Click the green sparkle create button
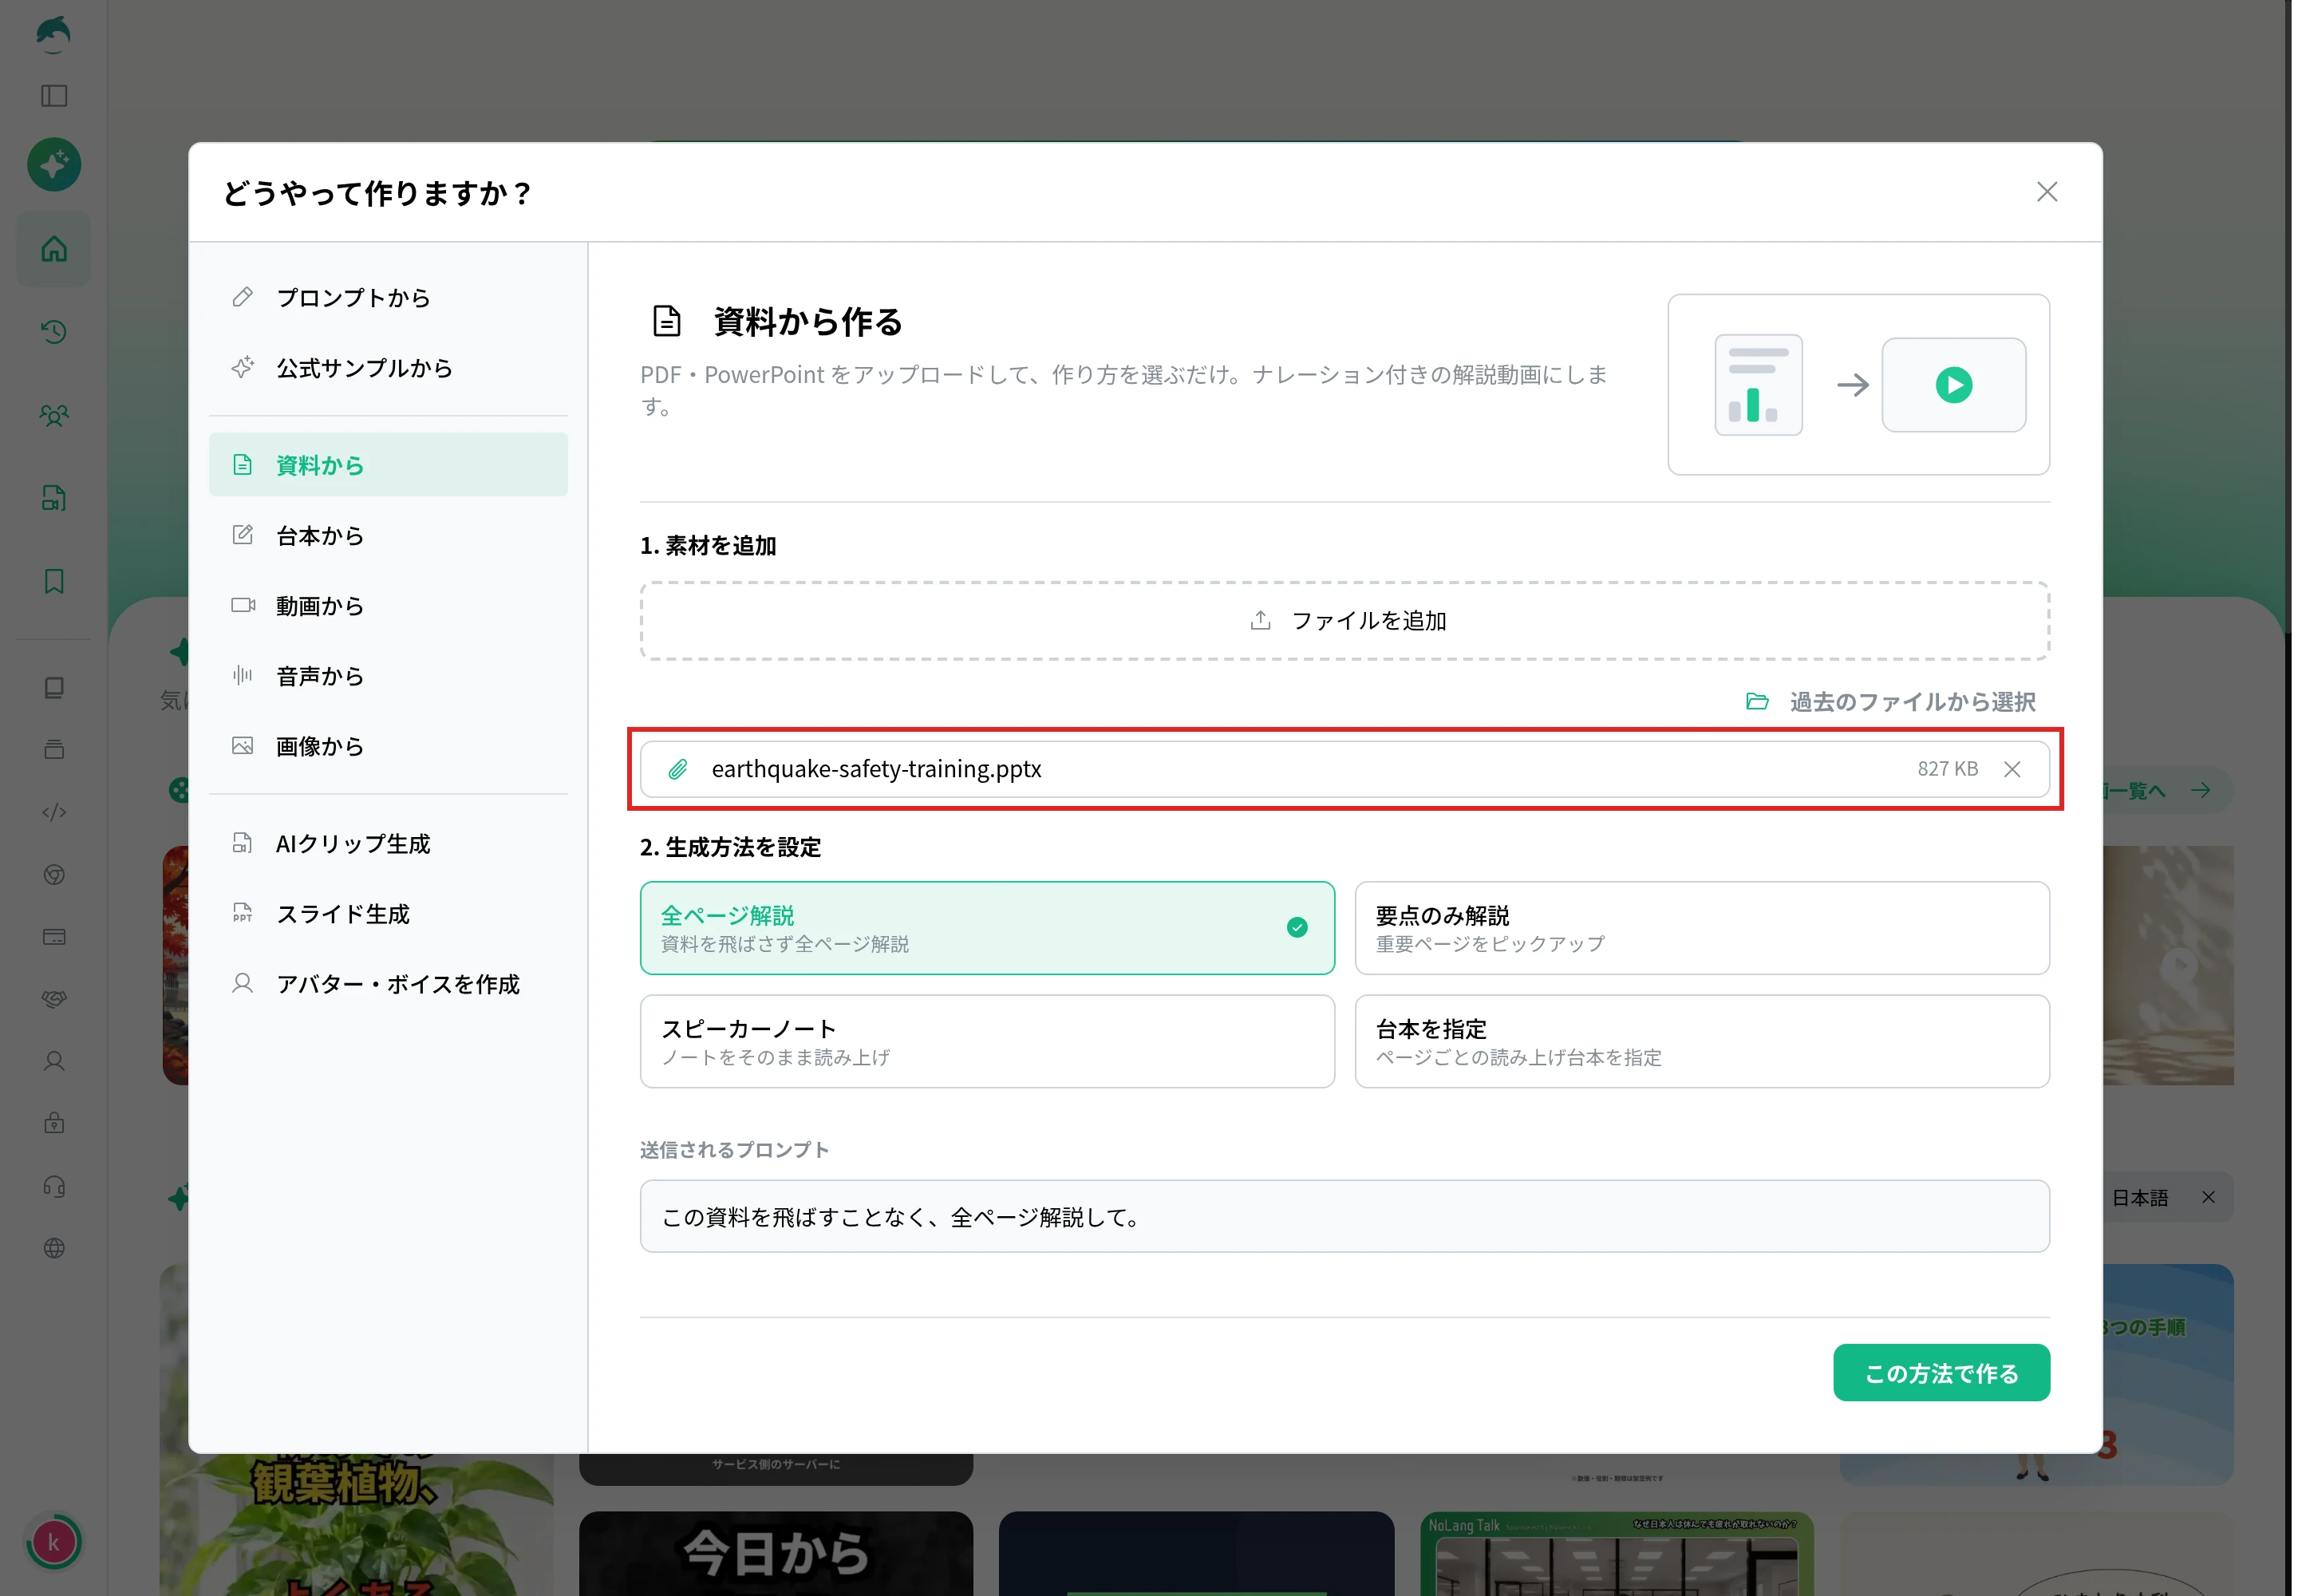 click(54, 164)
